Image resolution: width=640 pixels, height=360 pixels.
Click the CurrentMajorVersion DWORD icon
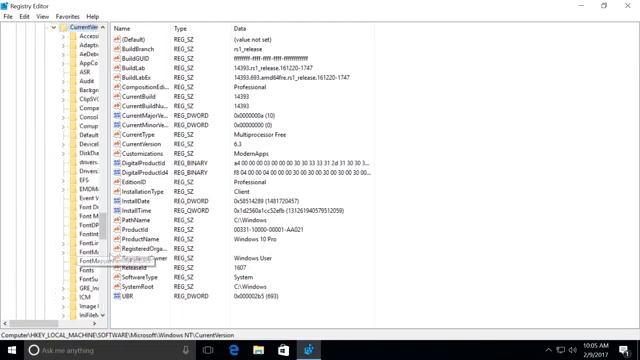tap(117, 116)
